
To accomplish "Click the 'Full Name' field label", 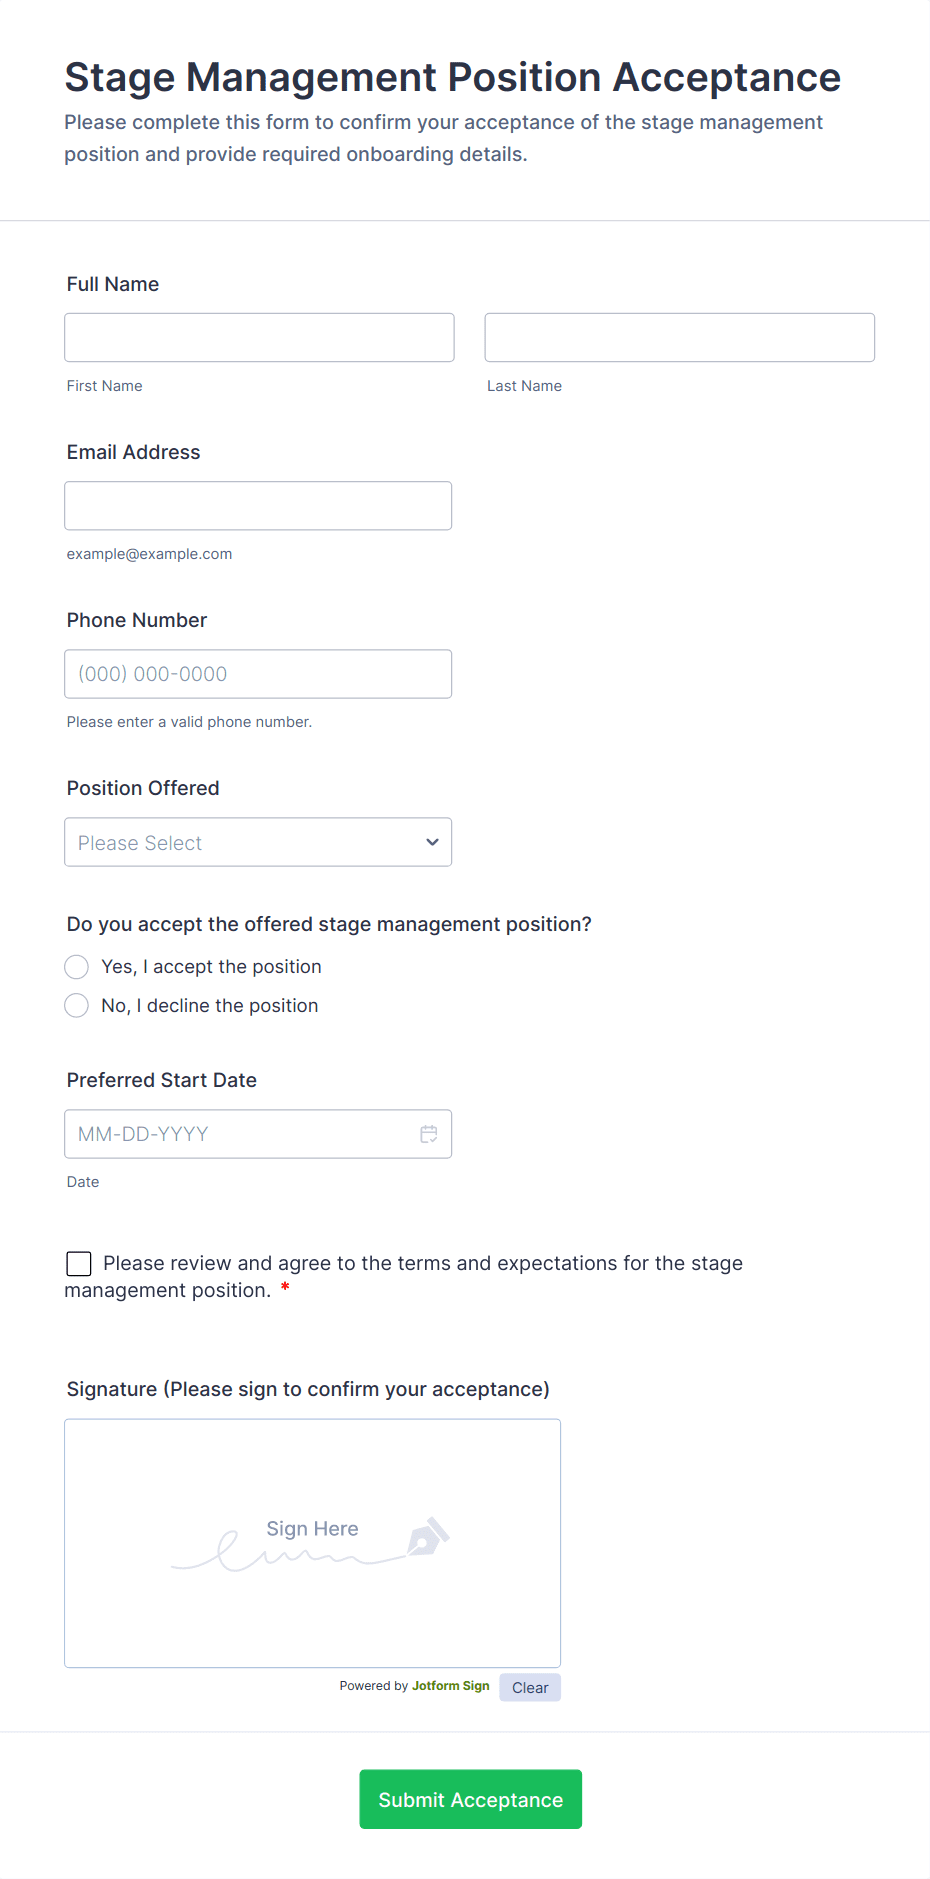I will click(113, 284).
